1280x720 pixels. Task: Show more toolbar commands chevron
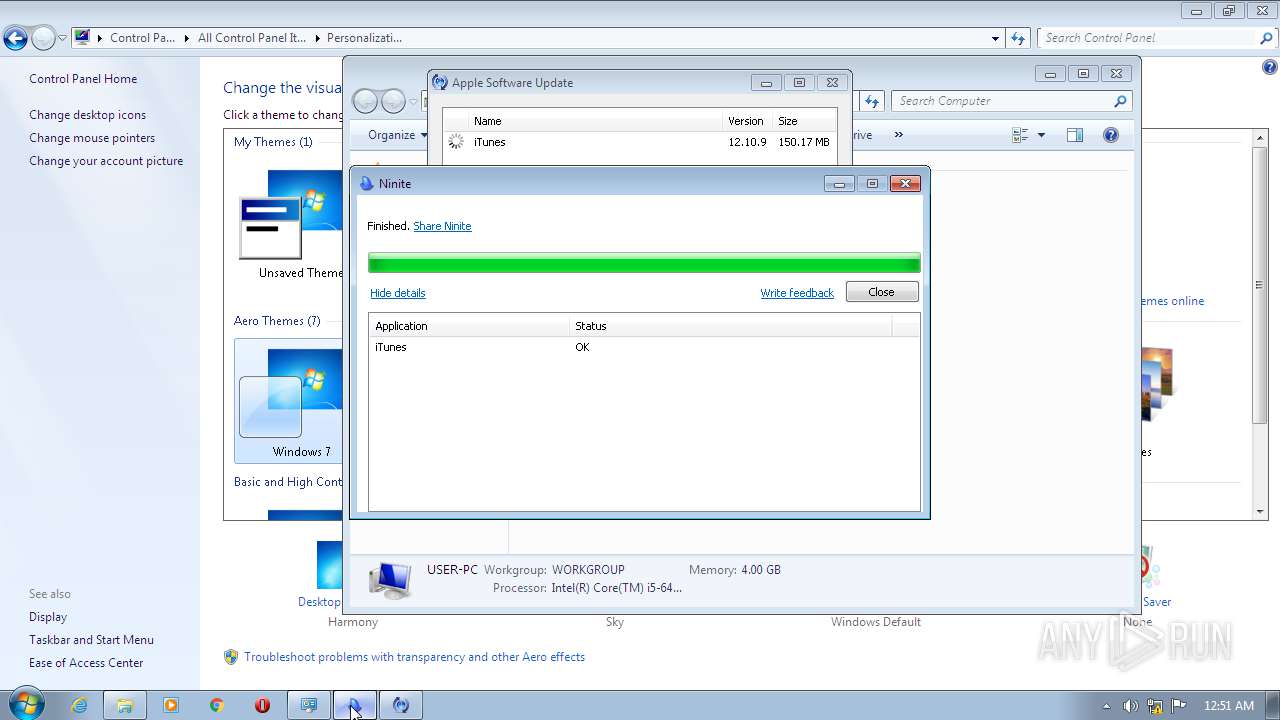tap(898, 135)
